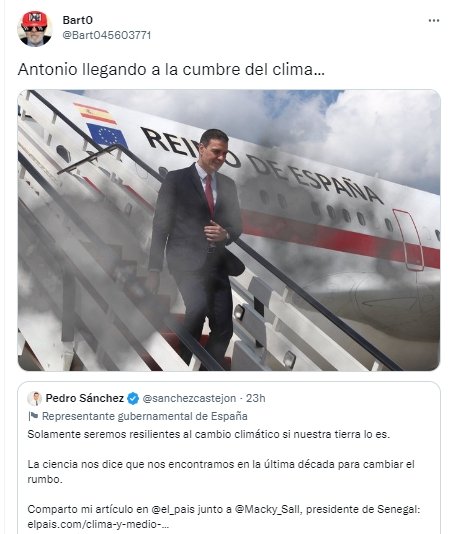
Task: Open the three-dot more options menu
Action: pos(433,21)
